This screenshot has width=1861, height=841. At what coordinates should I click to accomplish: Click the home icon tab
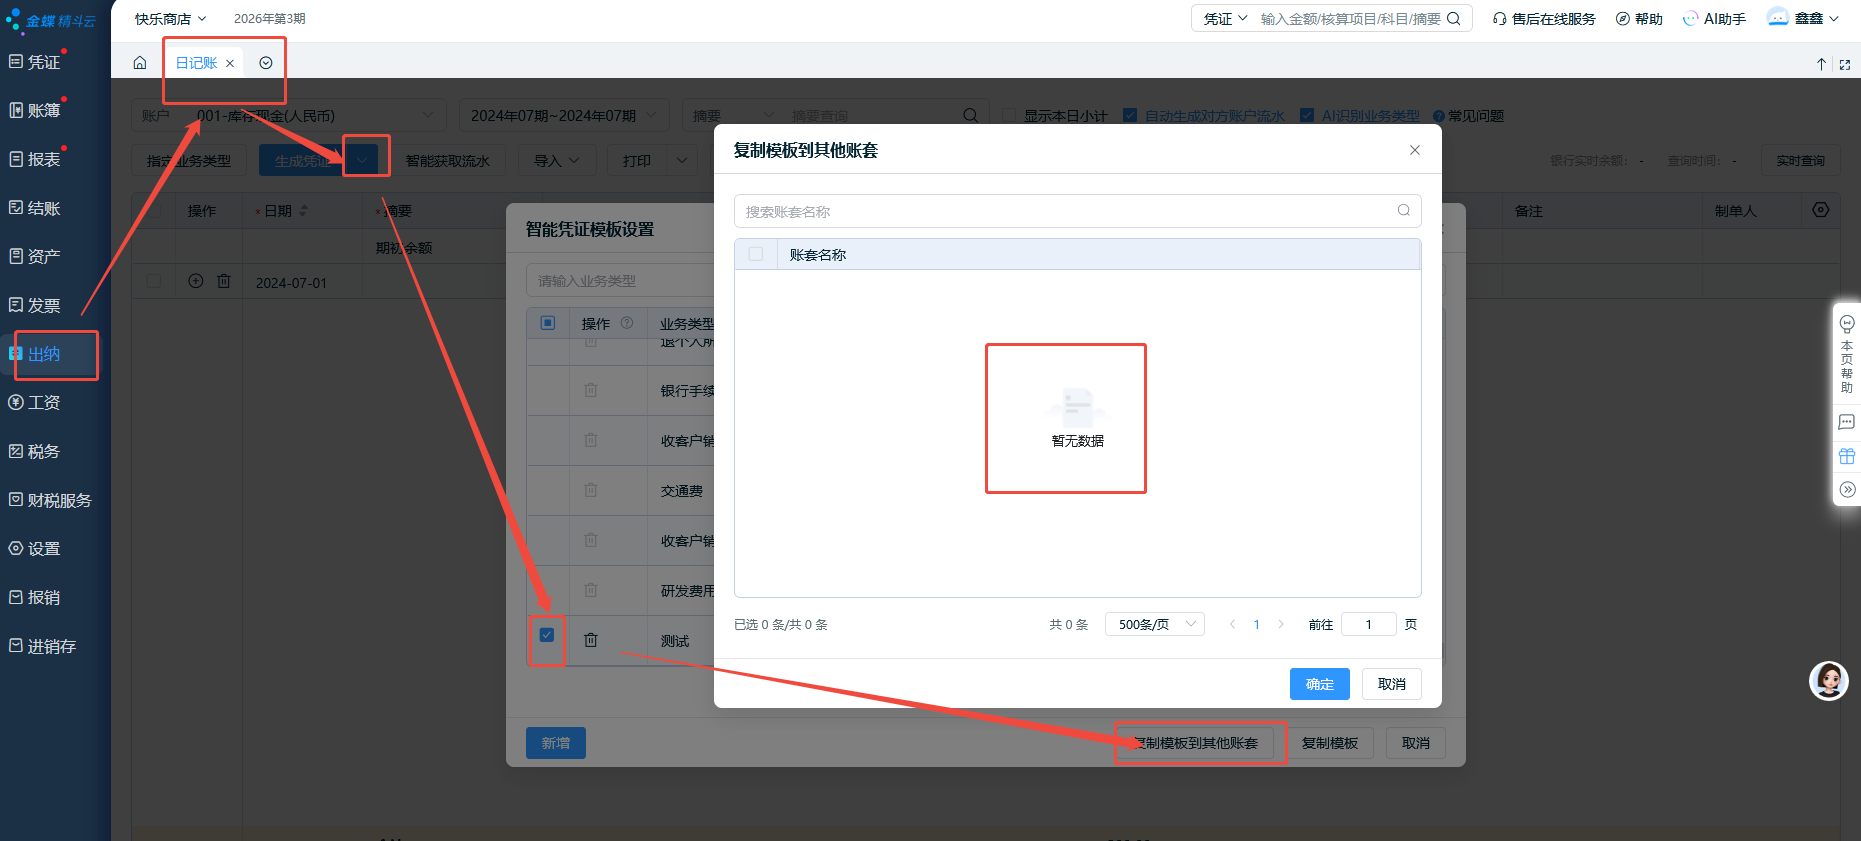coord(140,63)
